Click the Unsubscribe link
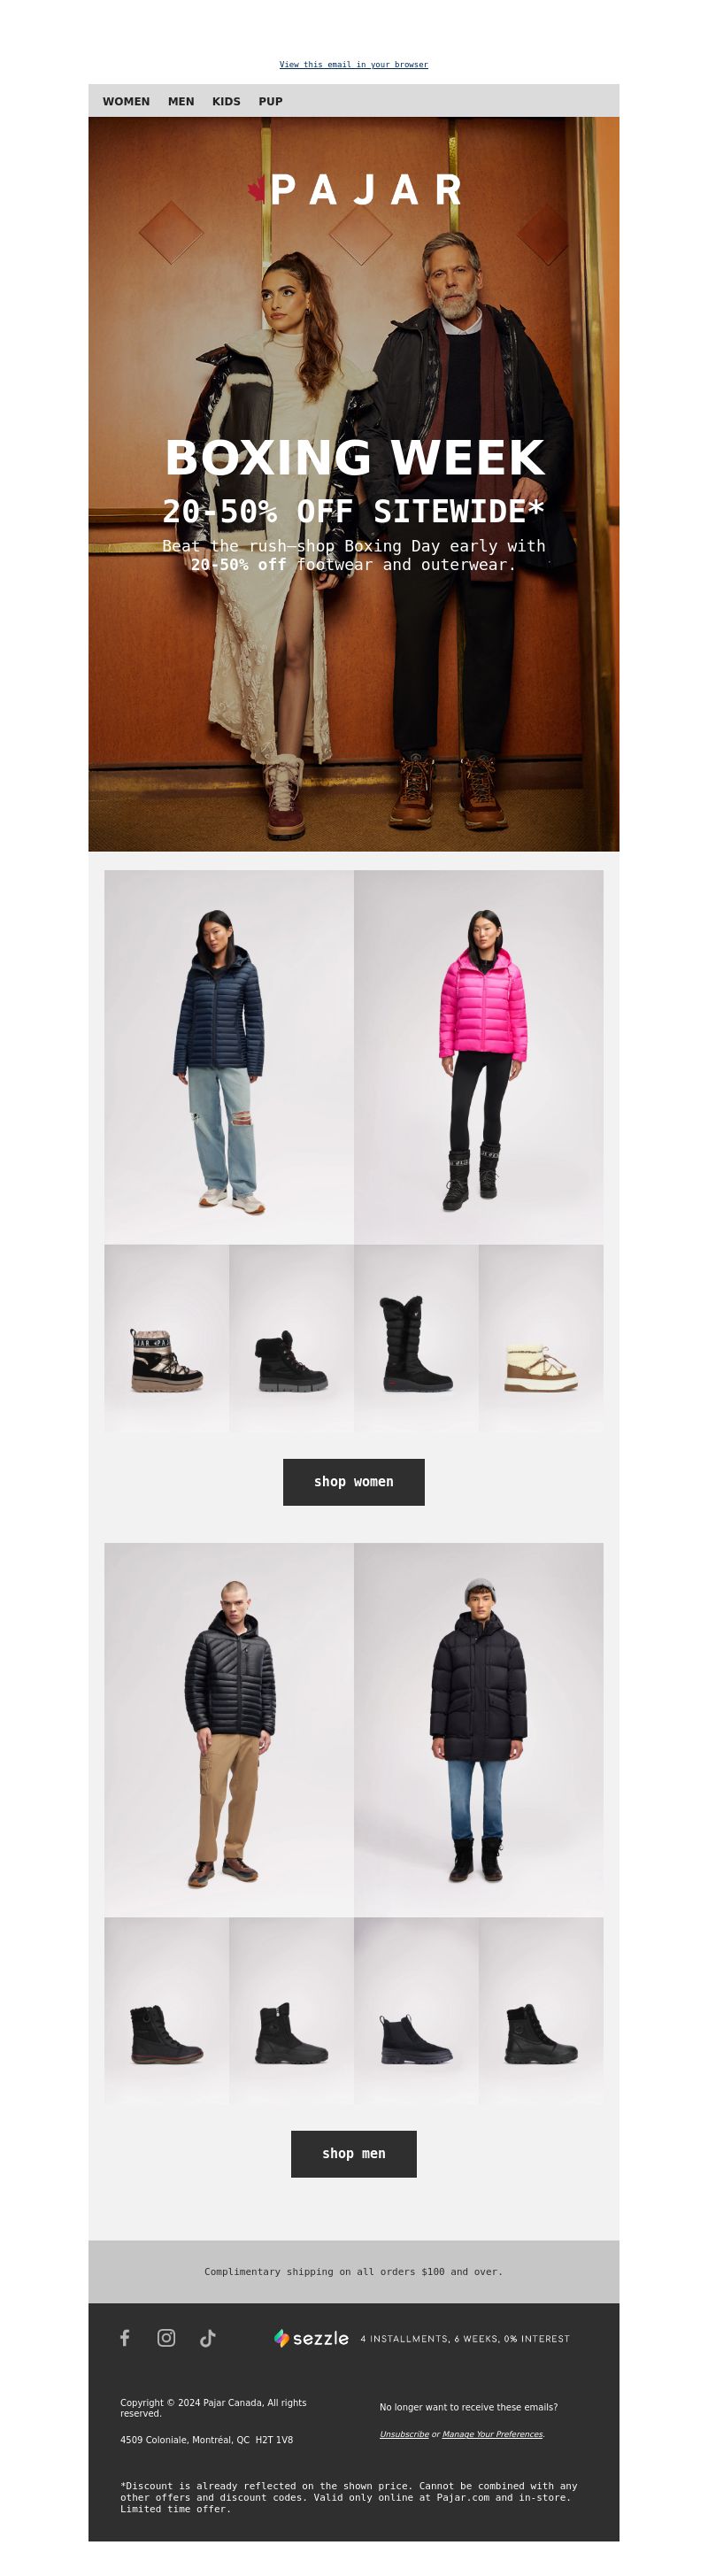 click(x=404, y=2434)
